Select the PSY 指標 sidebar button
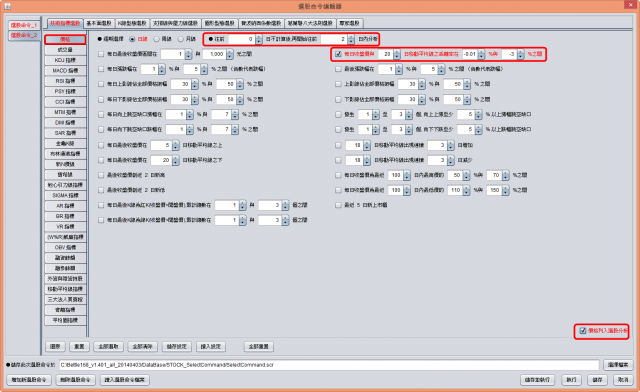Image resolution: width=640 pixels, height=392 pixels. [65, 91]
